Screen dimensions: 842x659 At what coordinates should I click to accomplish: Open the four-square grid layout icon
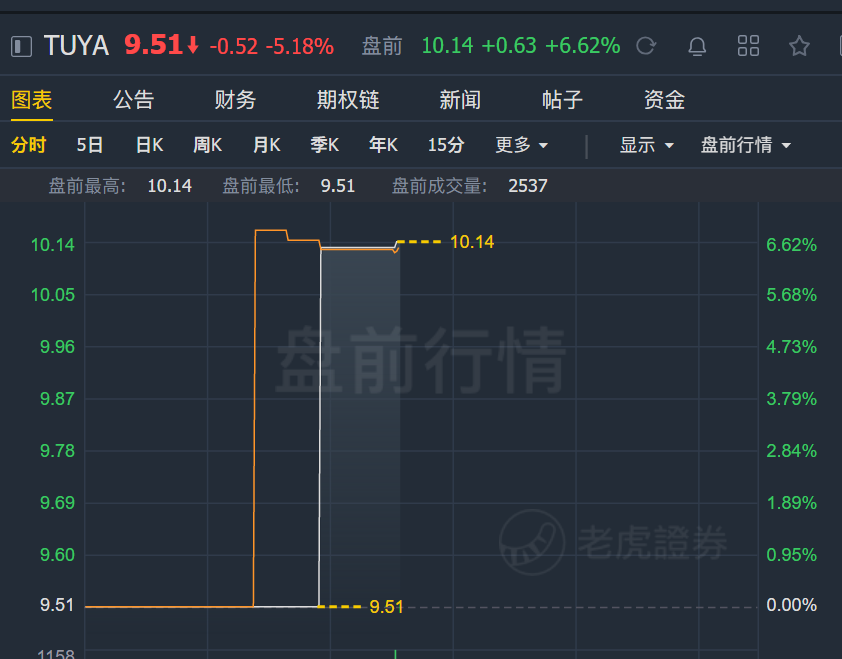pos(748,46)
